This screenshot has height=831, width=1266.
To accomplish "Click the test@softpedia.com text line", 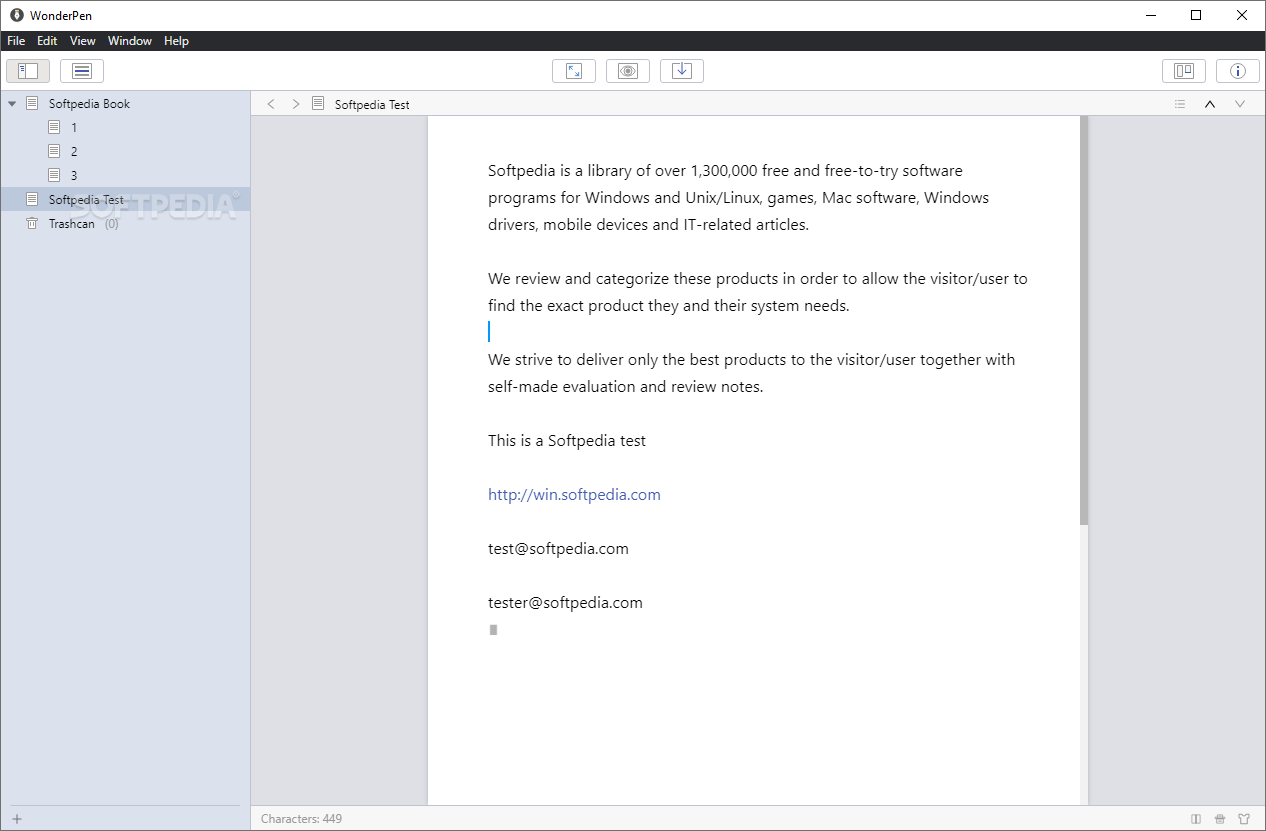I will point(558,549).
